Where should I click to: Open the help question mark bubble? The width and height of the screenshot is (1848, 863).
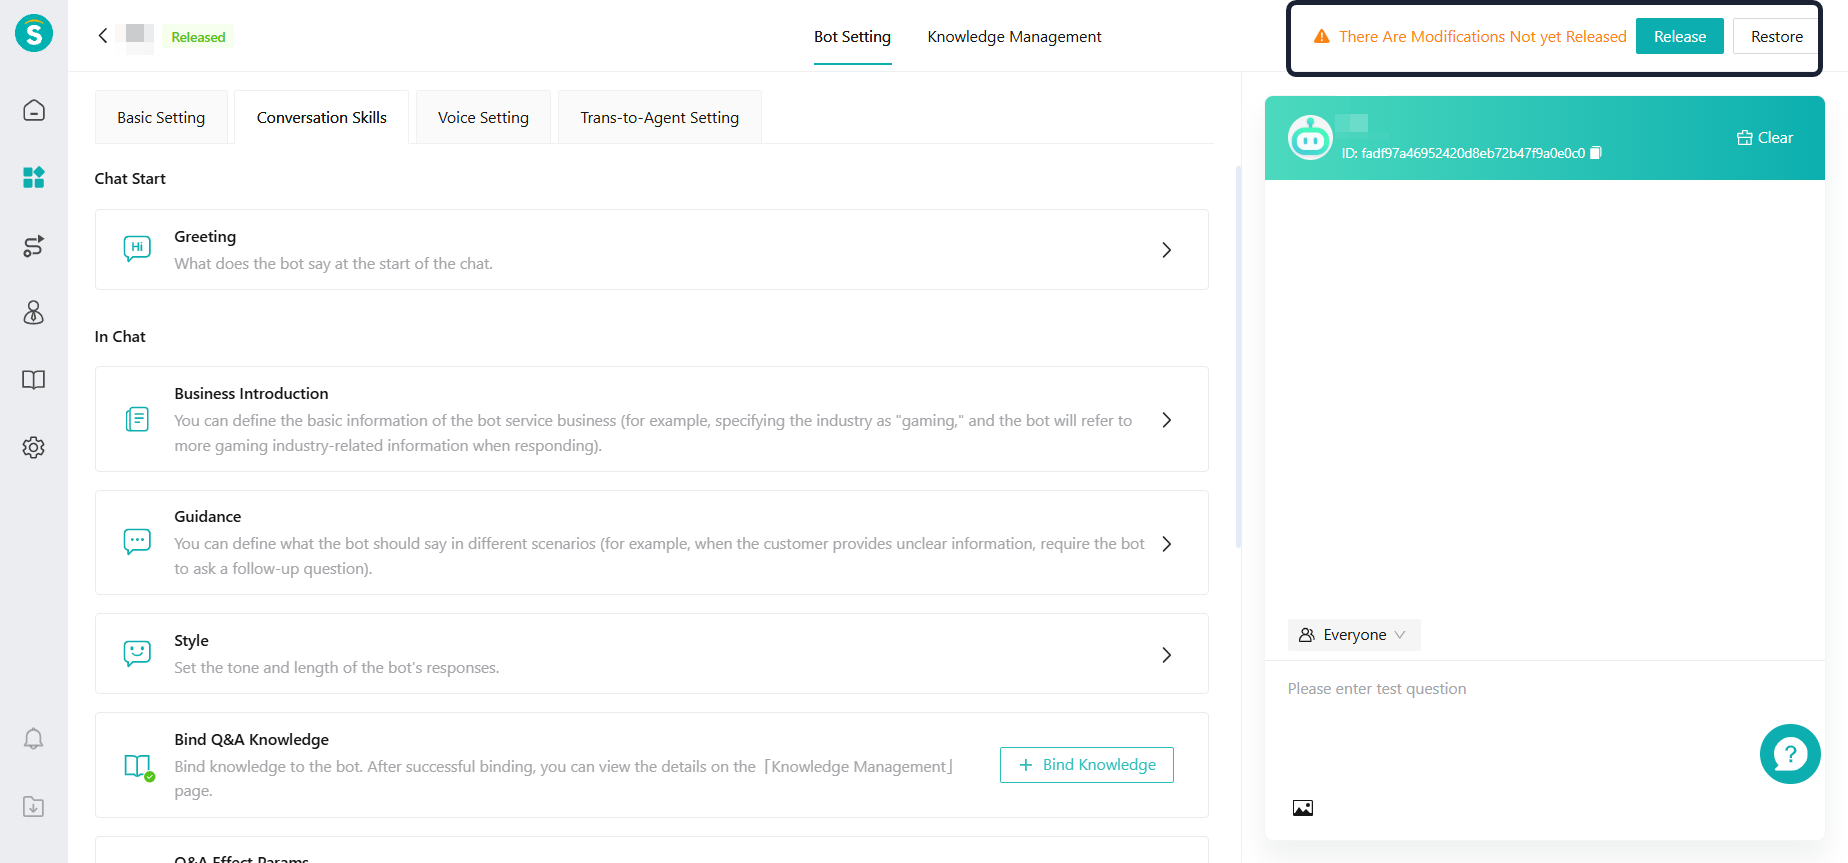click(1789, 754)
